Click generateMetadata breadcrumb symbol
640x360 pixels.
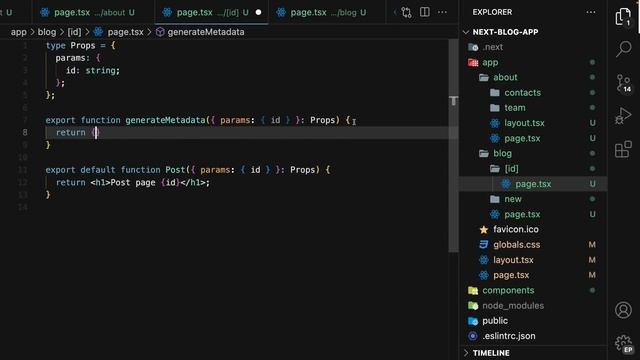pos(206,32)
